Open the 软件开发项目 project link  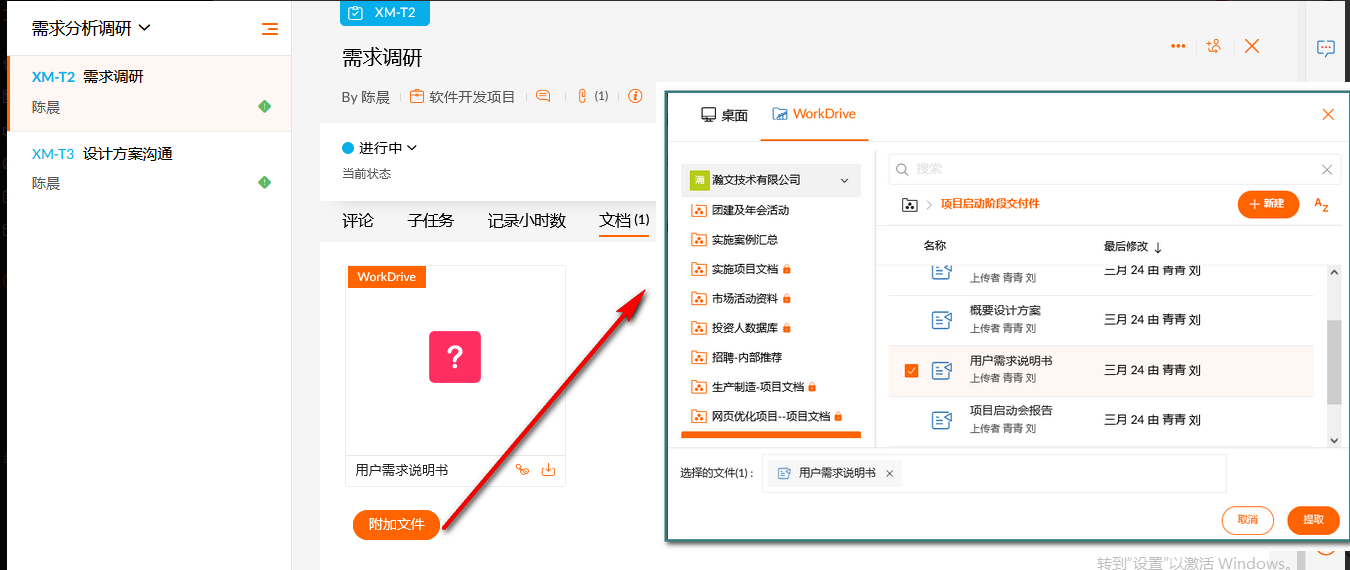pos(463,97)
